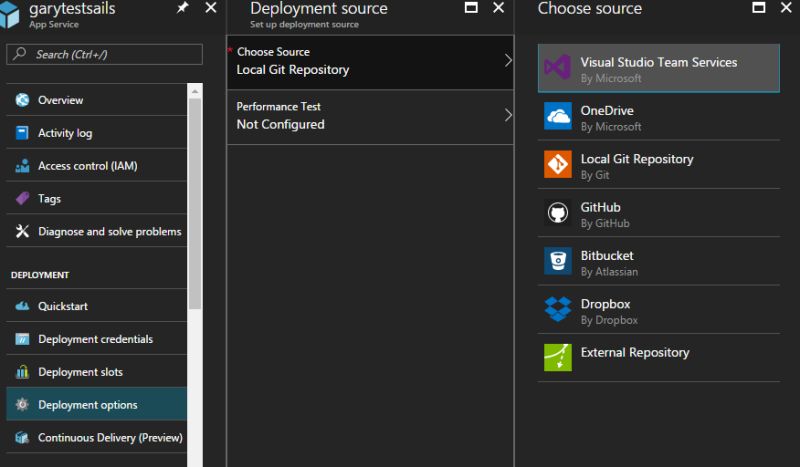Image resolution: width=800 pixels, height=467 pixels.
Task: Choose Visual Studio Team Services source
Action: click(x=659, y=68)
